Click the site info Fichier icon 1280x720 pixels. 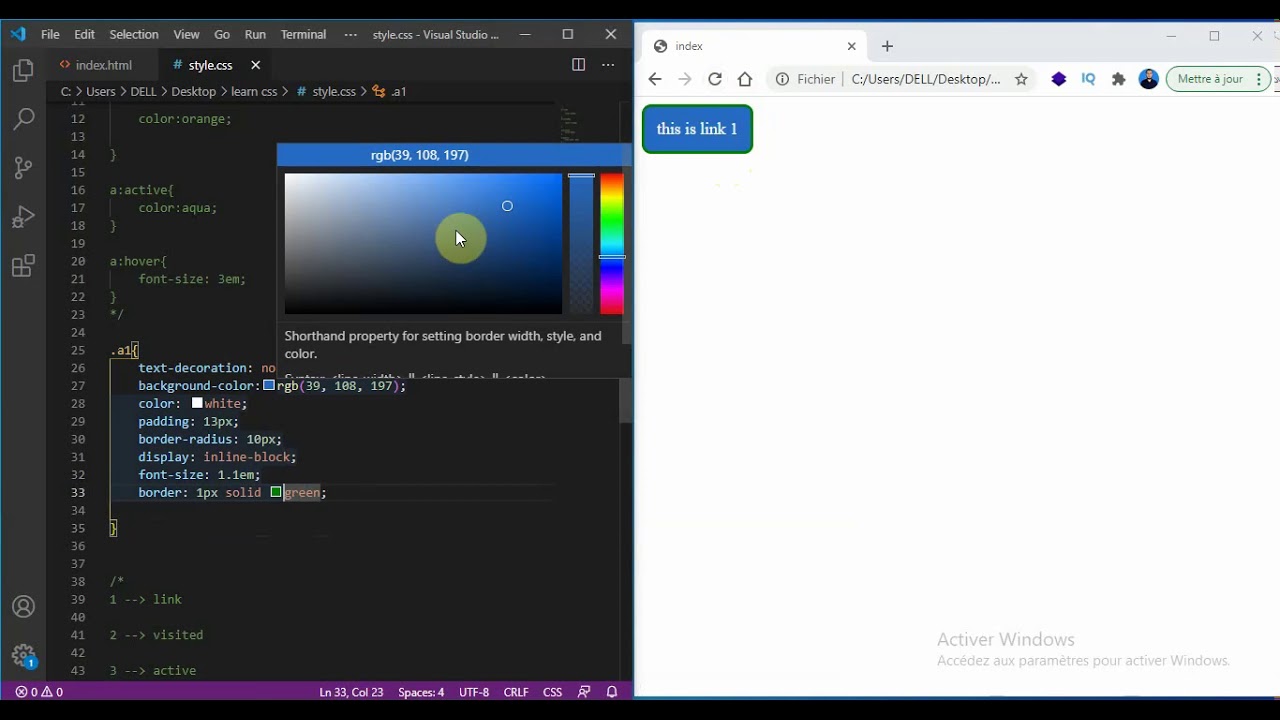point(782,79)
